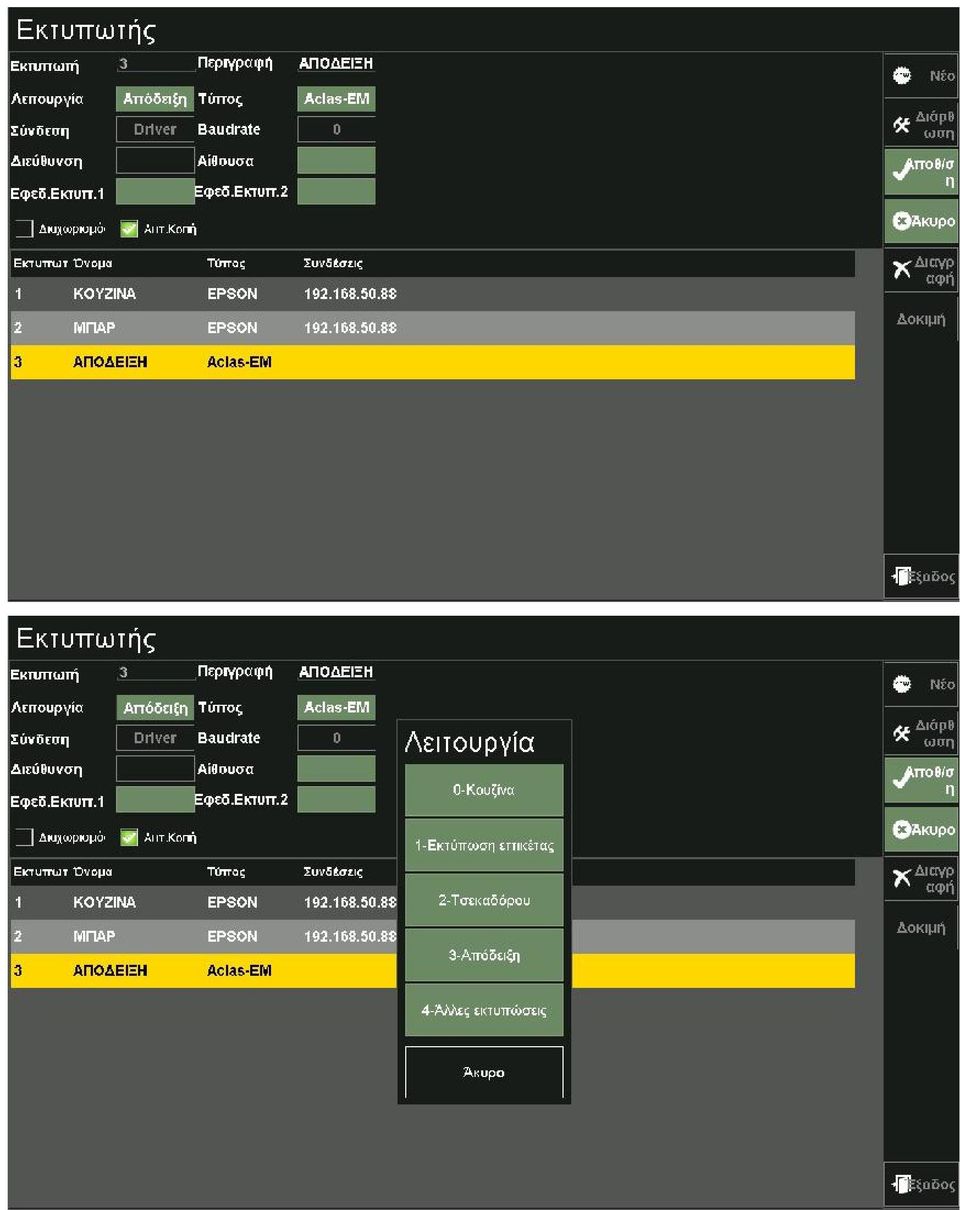This screenshot has height=1210, width=960.
Task: Click Διεύθυνση field in the popup screen
Action: 155,768
